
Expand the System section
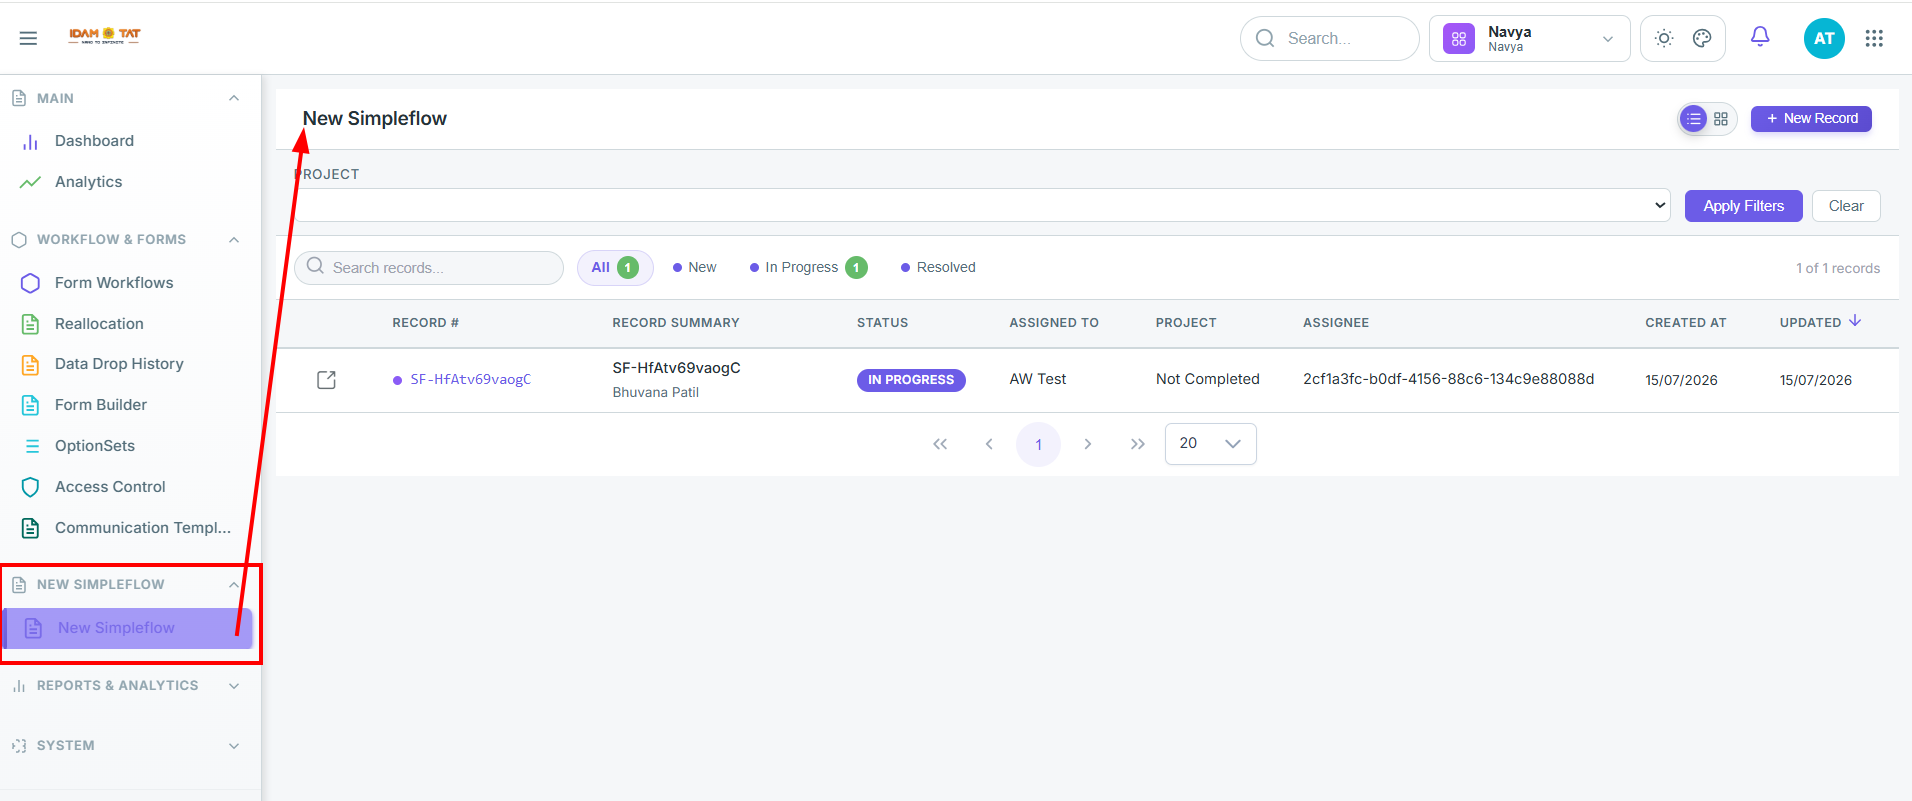click(x=234, y=746)
